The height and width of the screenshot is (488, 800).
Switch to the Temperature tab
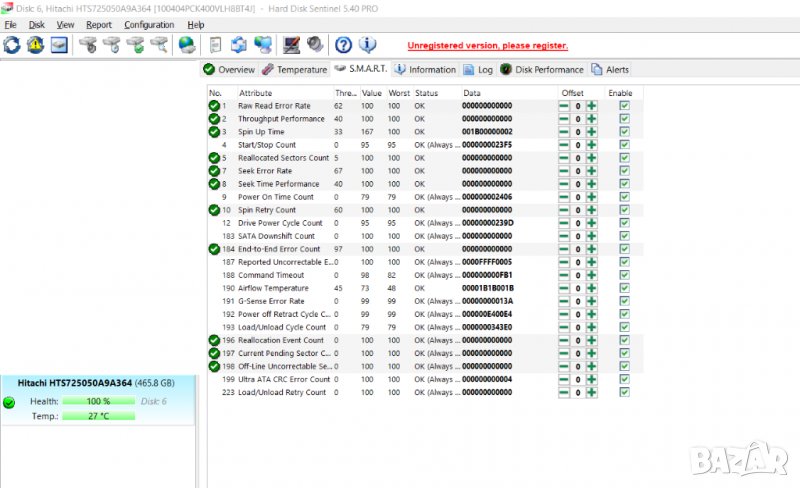click(295, 70)
